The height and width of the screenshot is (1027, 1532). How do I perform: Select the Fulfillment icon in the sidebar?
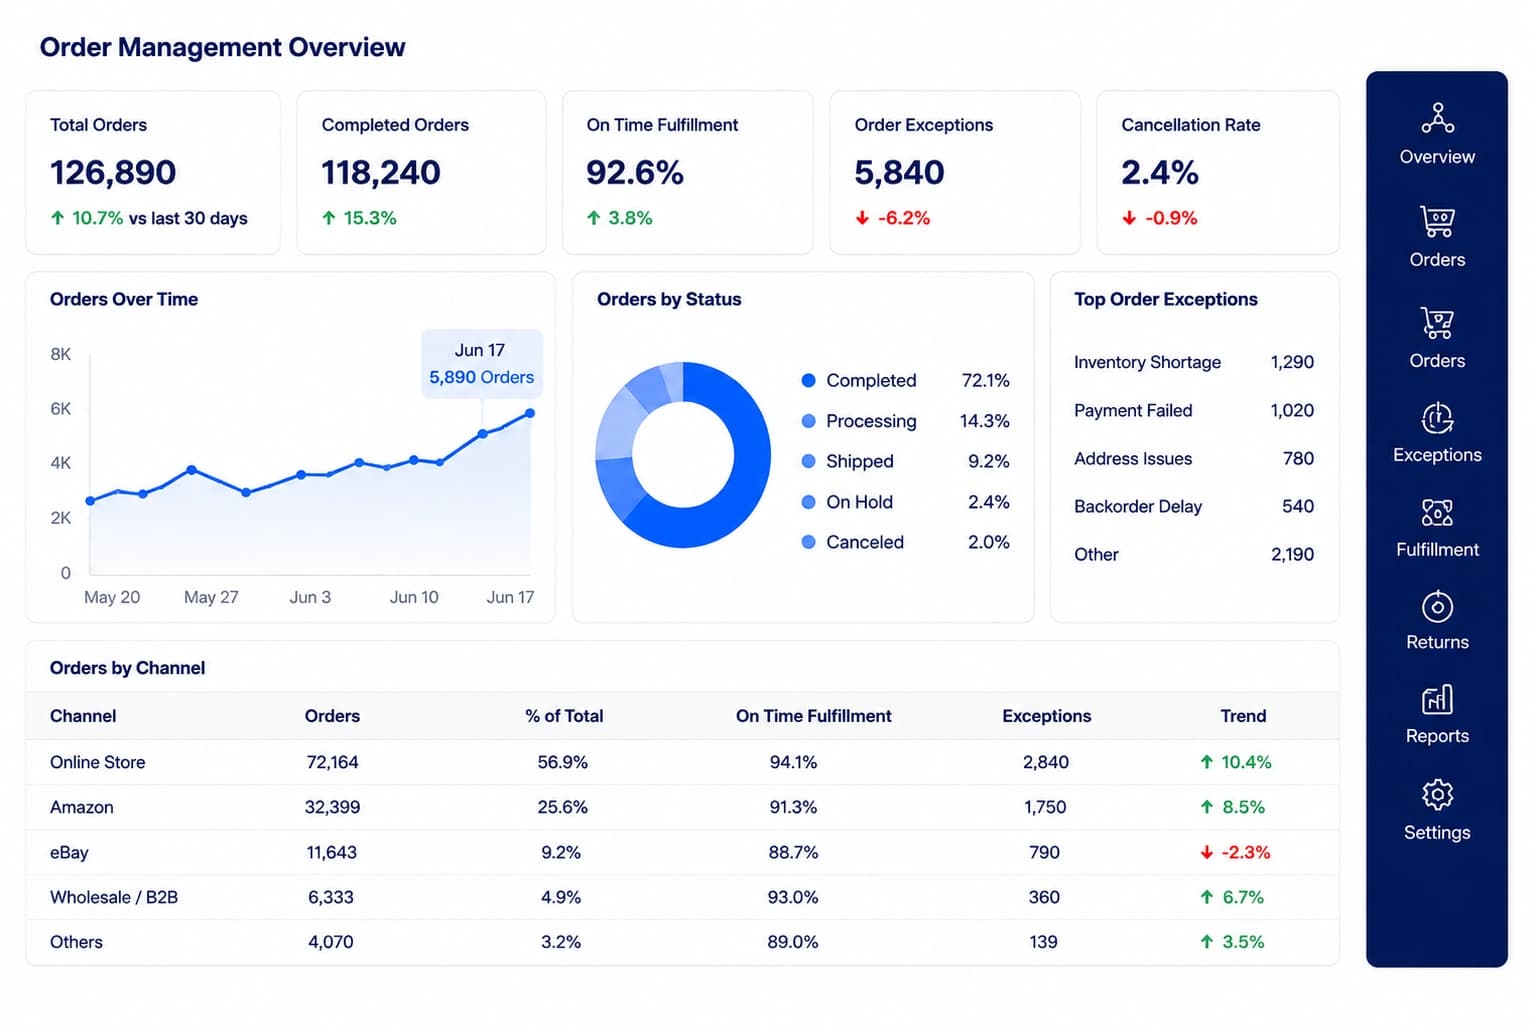pos(1437,513)
